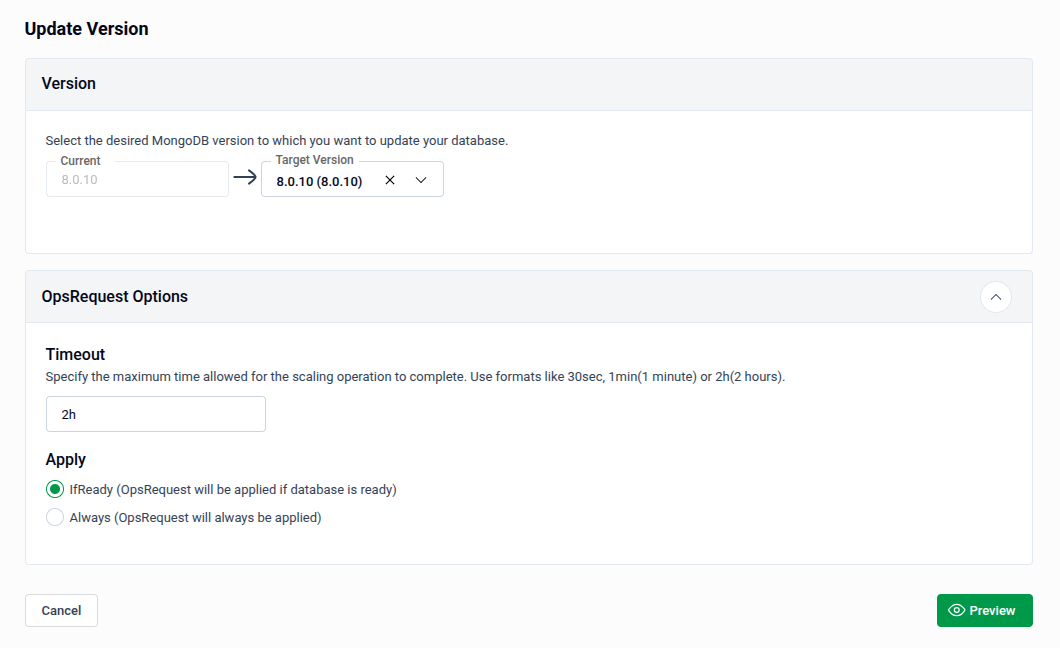Click the collapse chevron on OpsRequest Options
The image size is (1060, 648).
click(995, 296)
